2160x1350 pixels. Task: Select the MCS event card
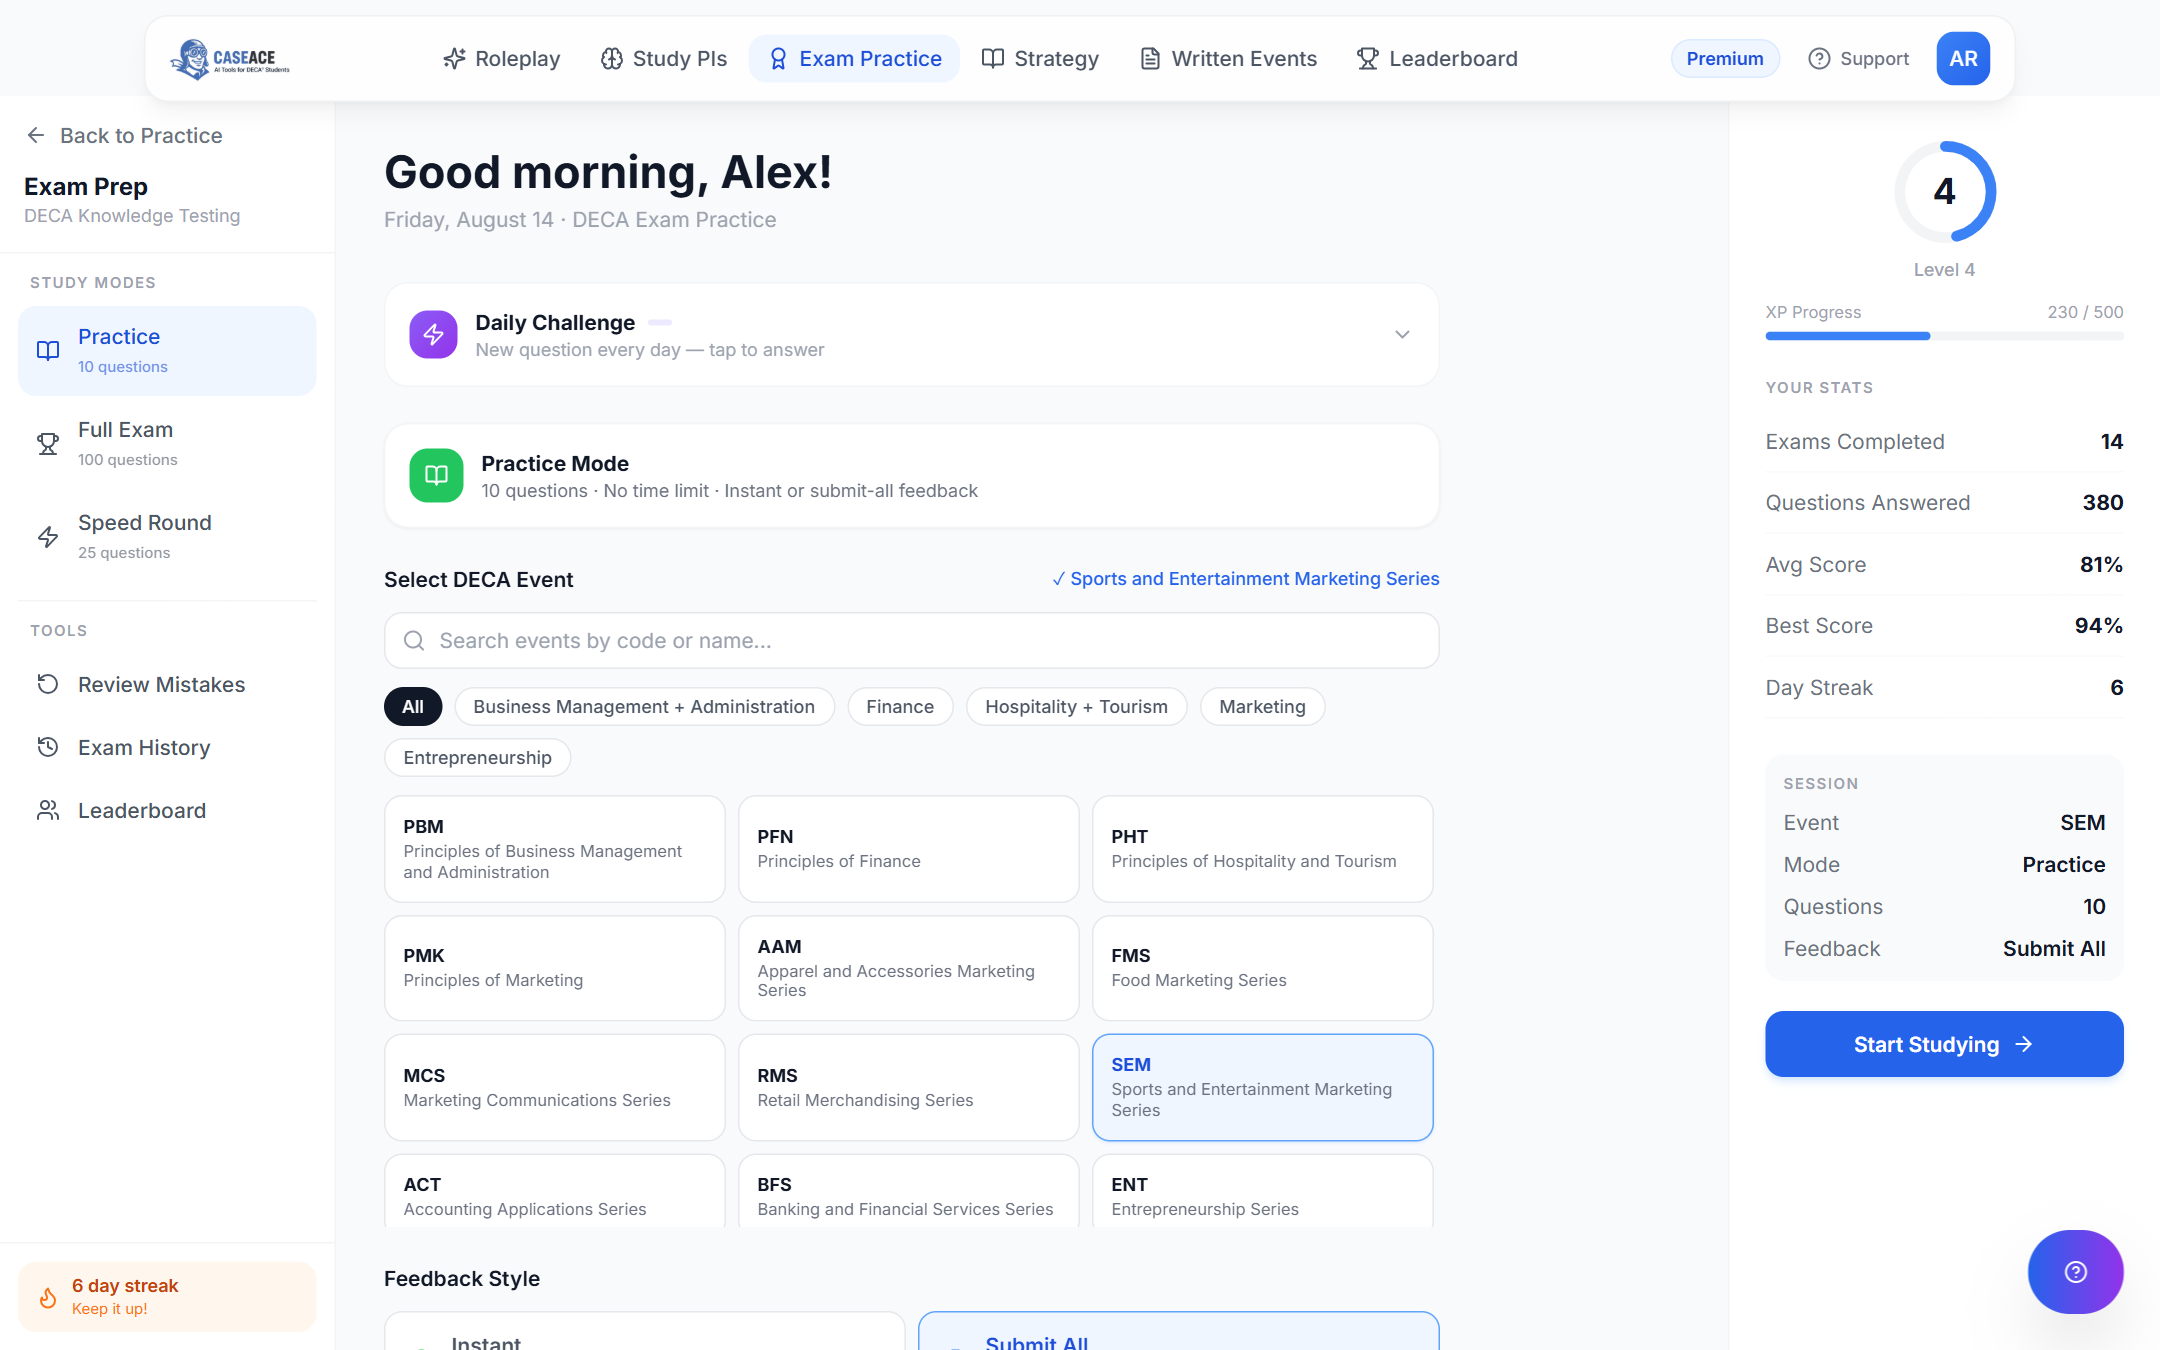[554, 1087]
